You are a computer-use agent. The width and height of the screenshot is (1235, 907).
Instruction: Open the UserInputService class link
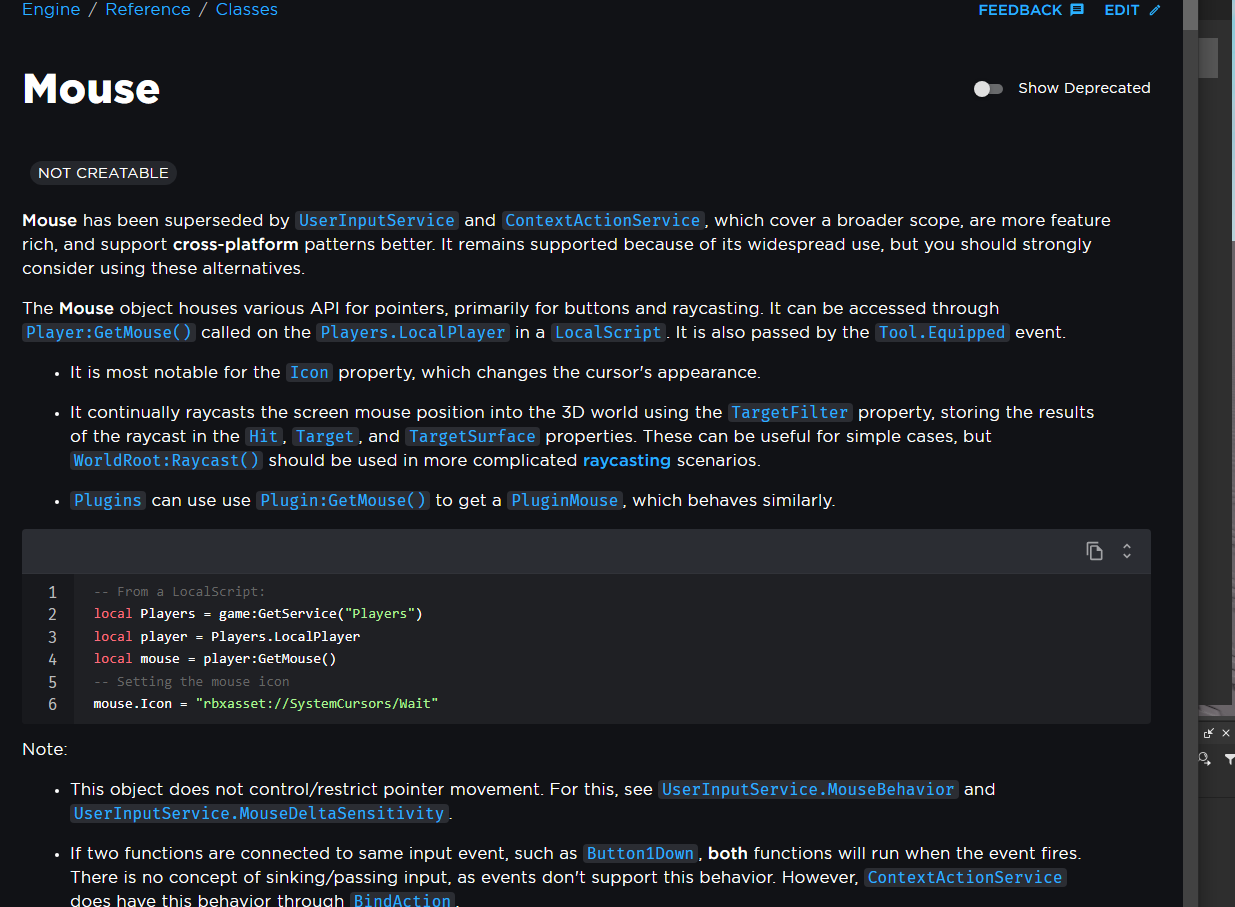pyautogui.click(x=377, y=220)
